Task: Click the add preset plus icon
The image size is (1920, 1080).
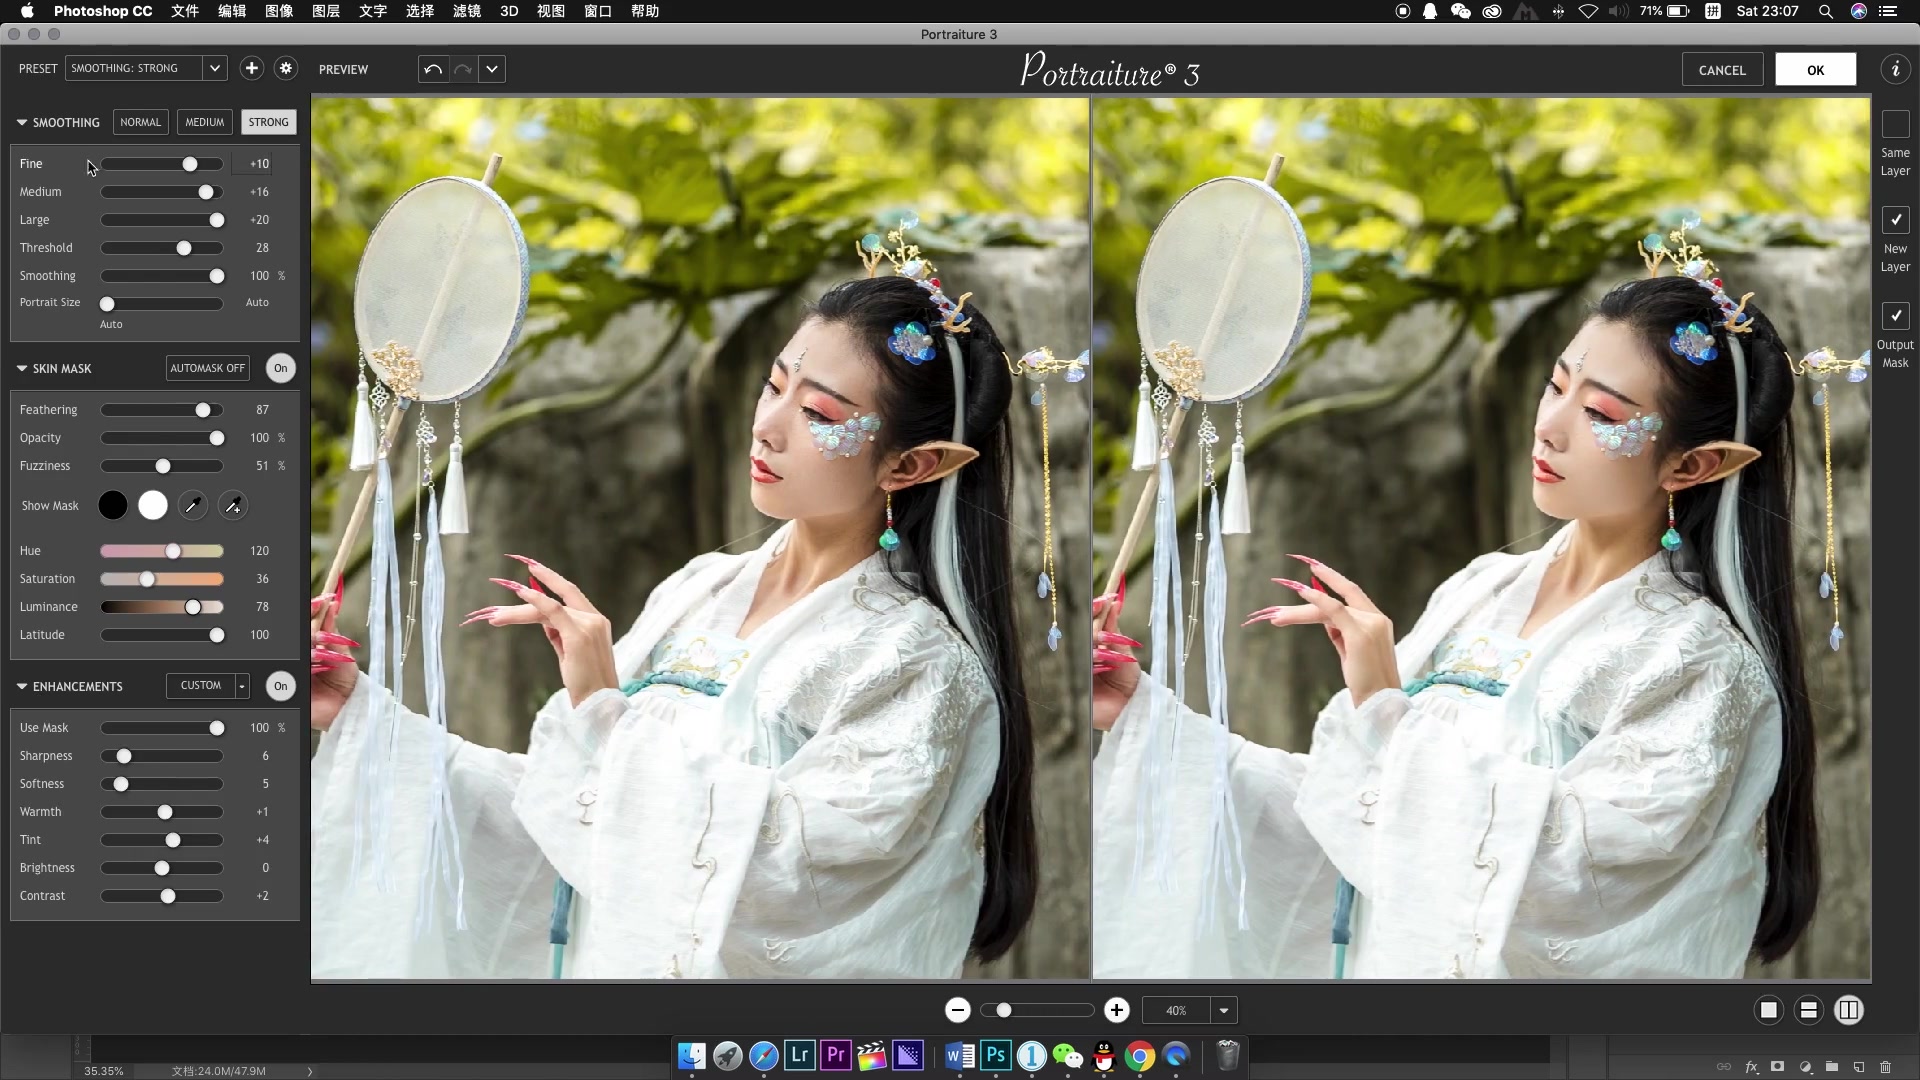Action: [251, 68]
